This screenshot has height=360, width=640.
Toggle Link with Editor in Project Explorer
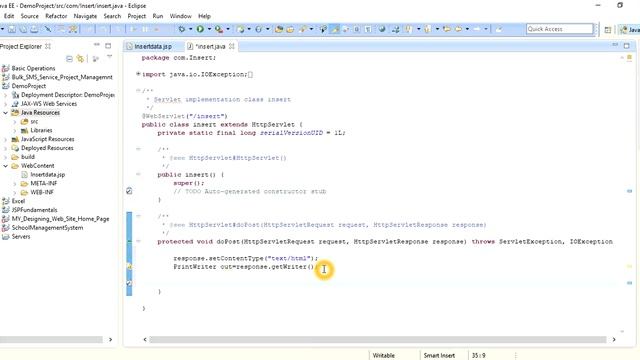[80, 59]
